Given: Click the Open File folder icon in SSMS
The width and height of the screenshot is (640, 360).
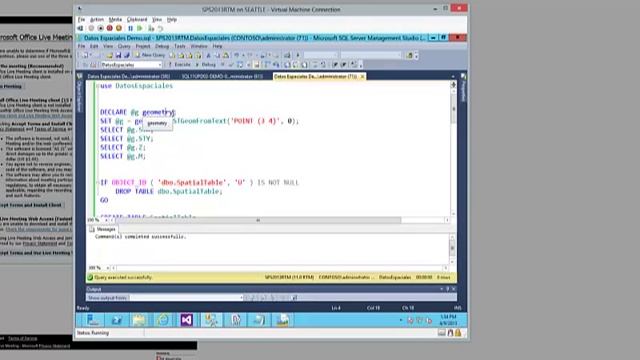Looking at the screenshot, I should (109, 55).
